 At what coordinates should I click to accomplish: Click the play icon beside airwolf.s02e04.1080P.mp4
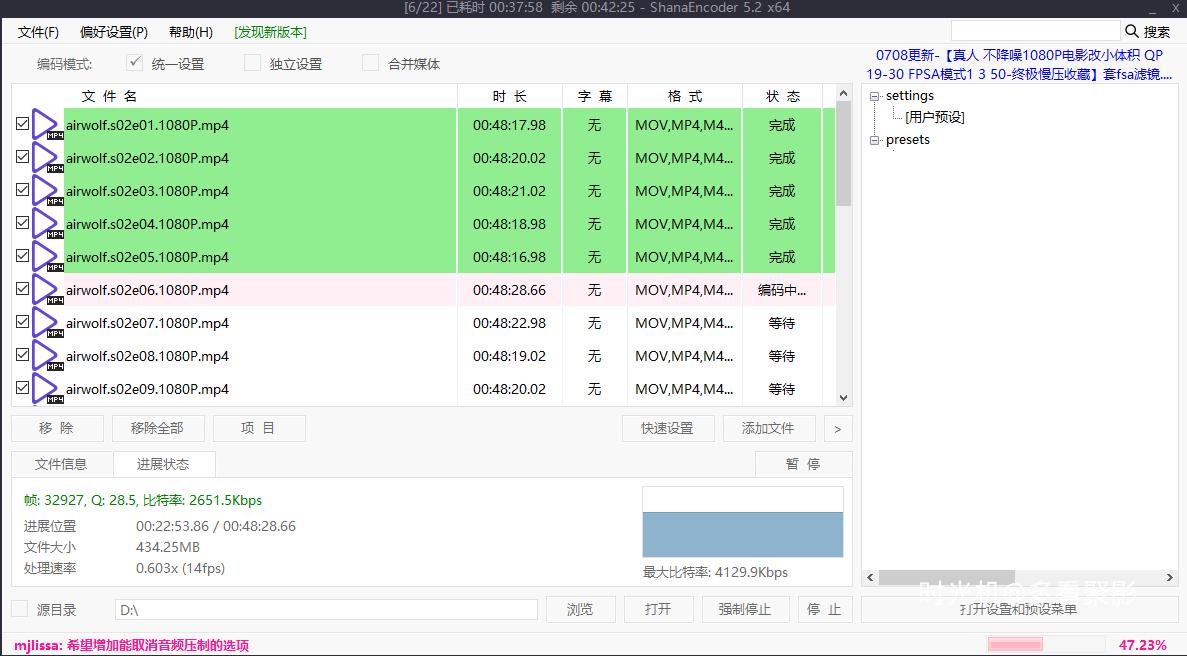click(44, 222)
